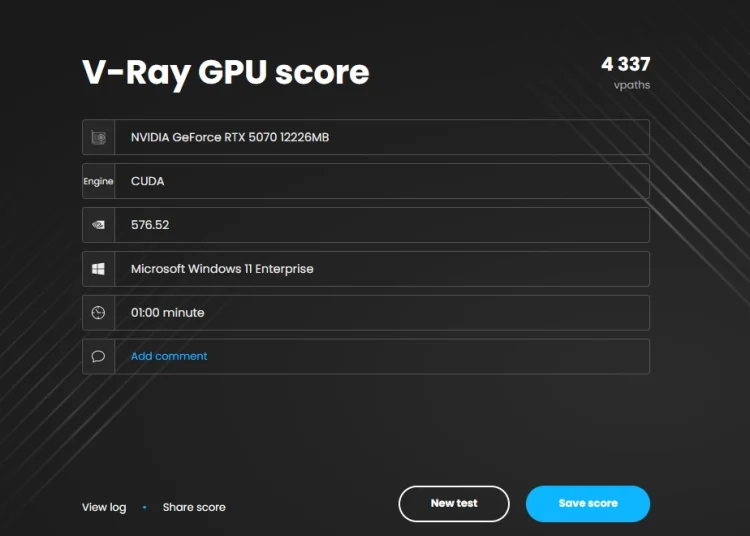Click Microsoft Windows 11 Enterprise text
750x536 pixels.
(x=222, y=269)
